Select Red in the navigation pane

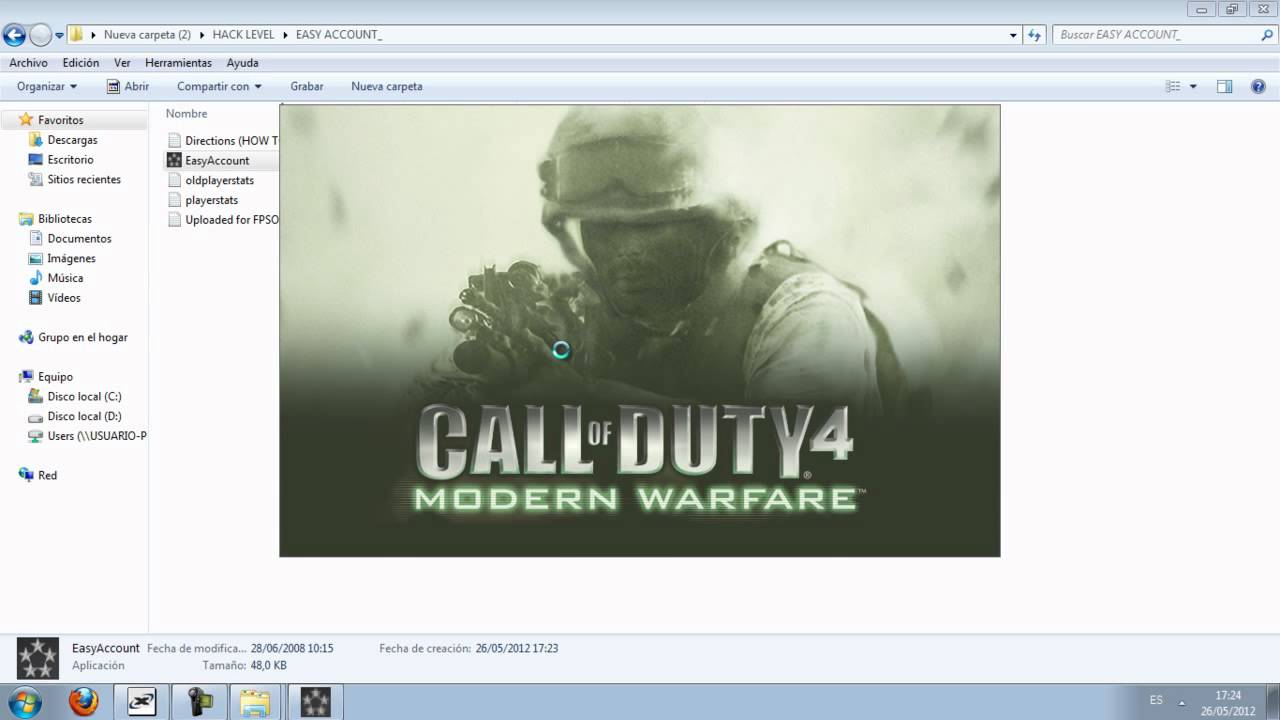(x=47, y=476)
